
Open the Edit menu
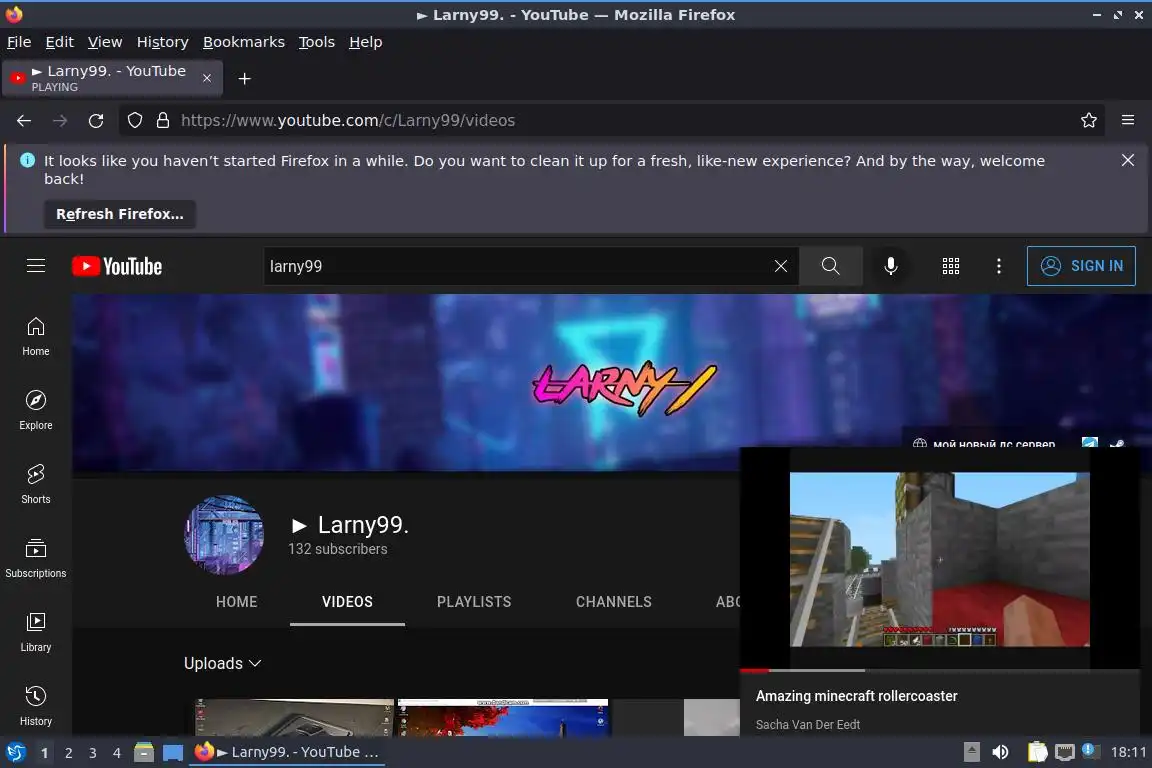coord(60,42)
